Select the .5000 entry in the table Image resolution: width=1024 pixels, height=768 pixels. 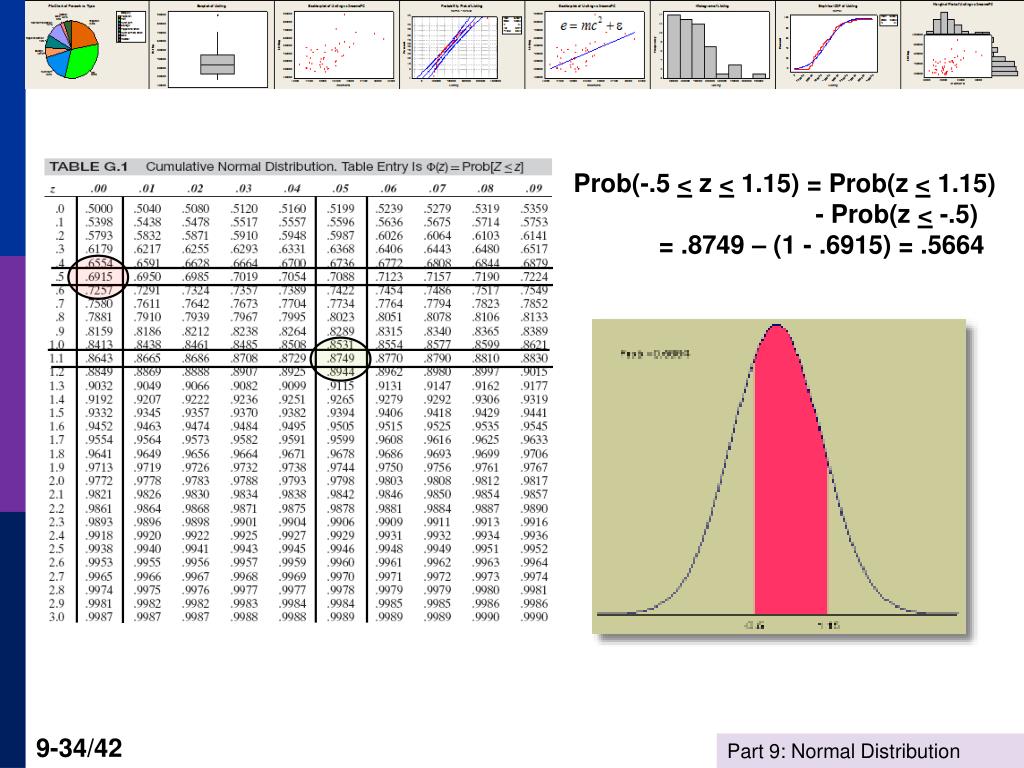(100, 207)
